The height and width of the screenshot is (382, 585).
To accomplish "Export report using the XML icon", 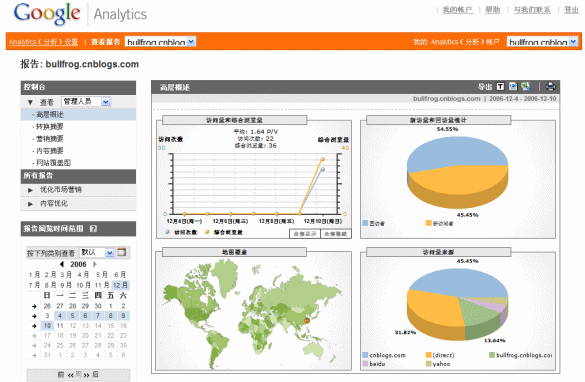I will tap(513, 87).
